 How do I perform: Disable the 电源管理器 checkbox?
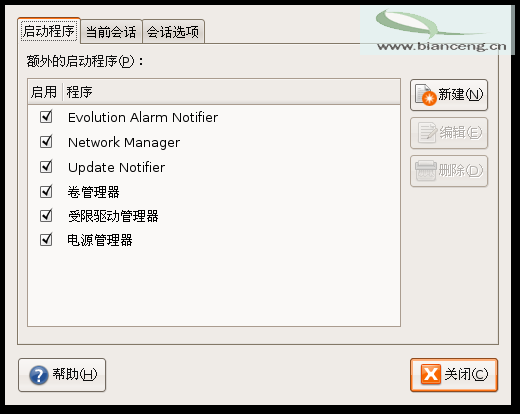46,240
